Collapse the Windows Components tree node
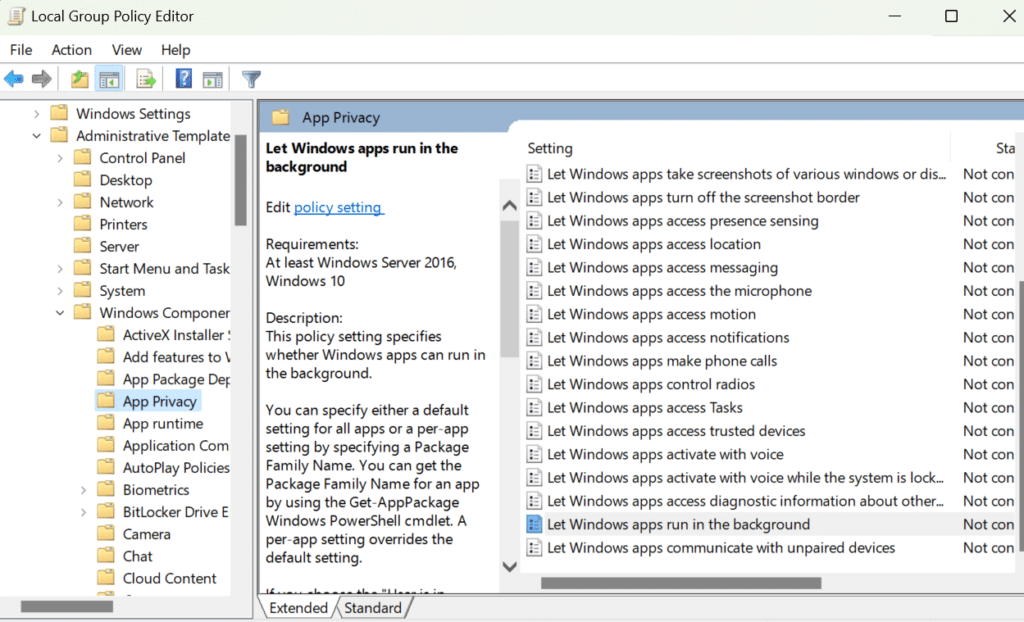This screenshot has height=622, width=1024. [60, 313]
